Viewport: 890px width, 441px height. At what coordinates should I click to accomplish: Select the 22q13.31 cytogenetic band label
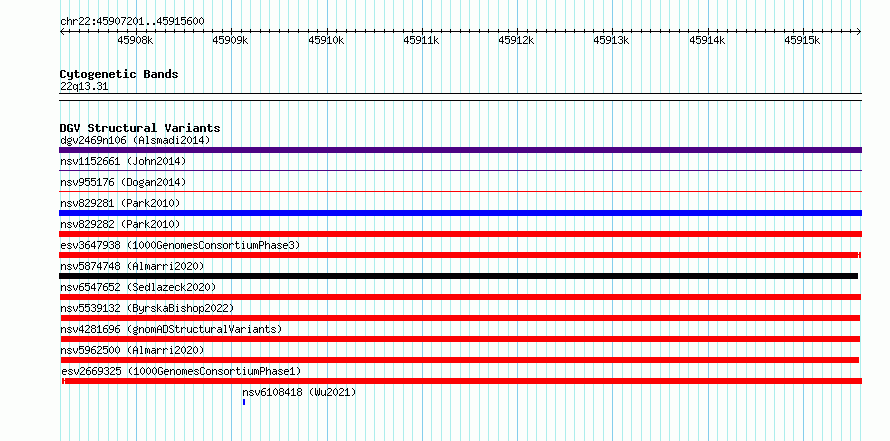[84, 87]
